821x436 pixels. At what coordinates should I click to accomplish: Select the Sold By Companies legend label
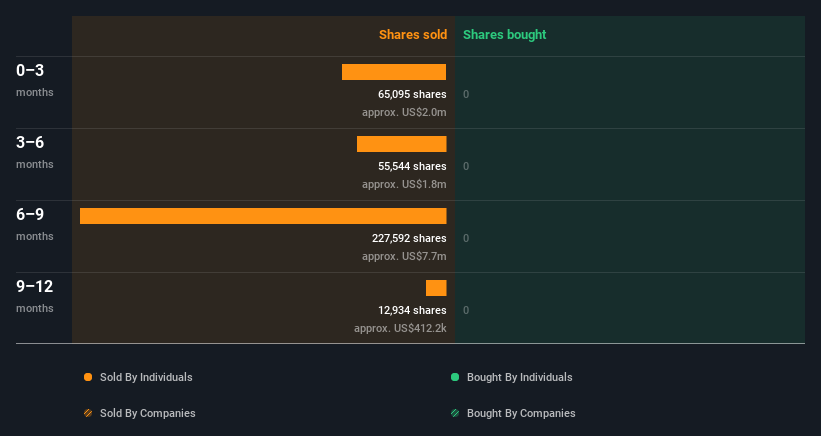tap(148, 413)
